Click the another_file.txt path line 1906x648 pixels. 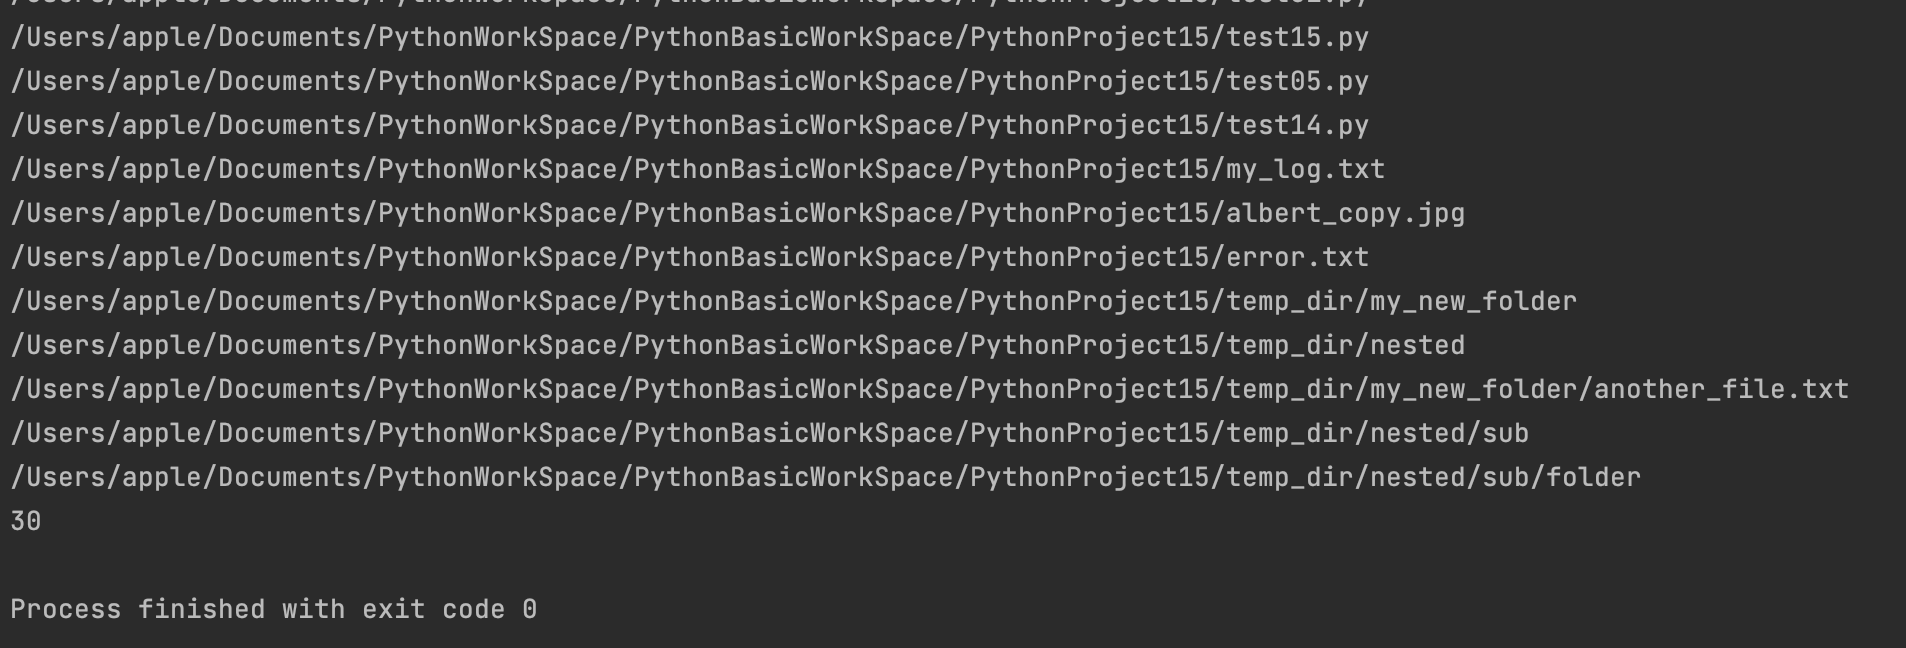tap(929, 389)
